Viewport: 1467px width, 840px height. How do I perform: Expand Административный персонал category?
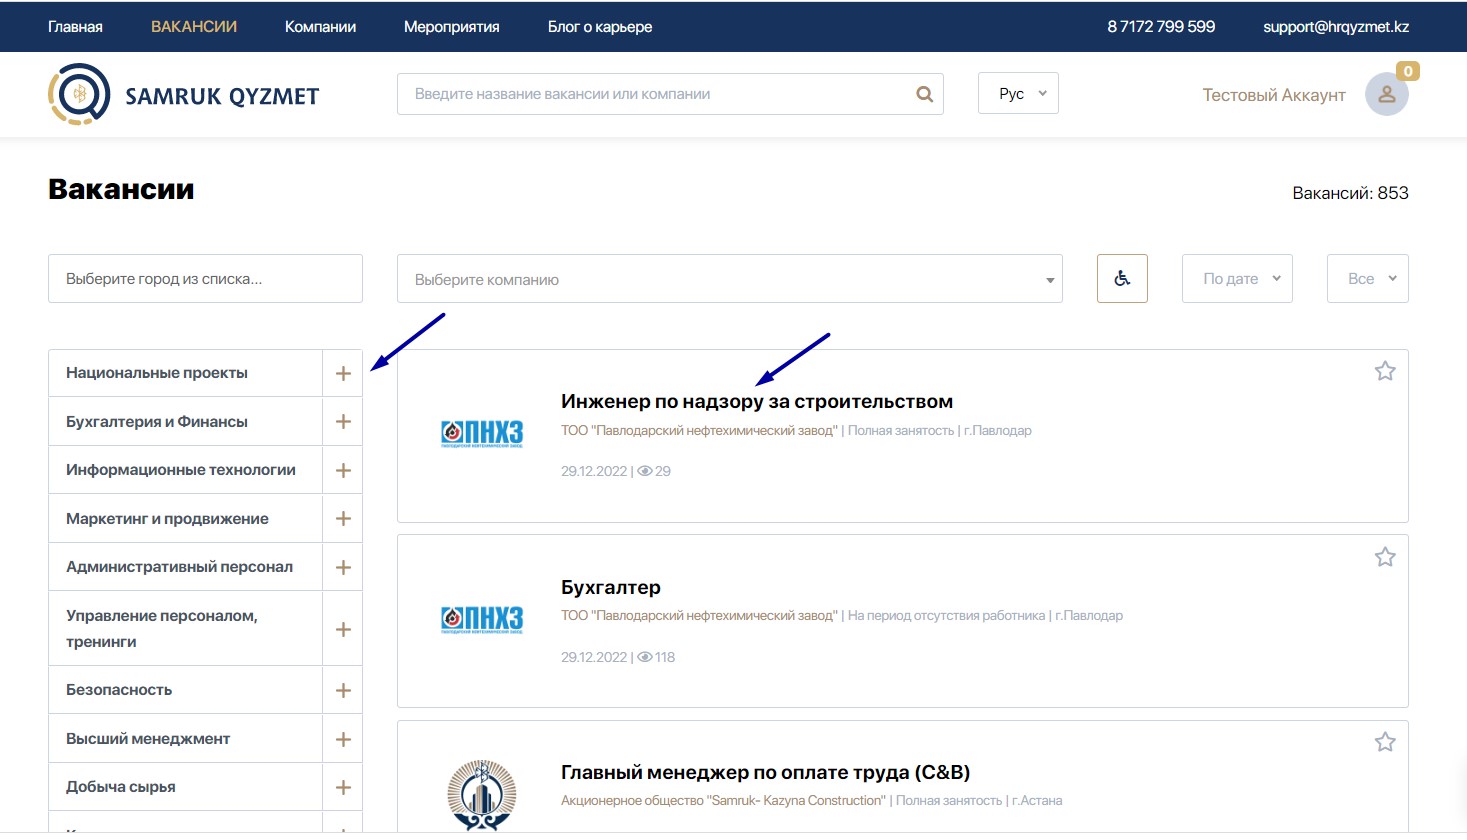(x=343, y=567)
